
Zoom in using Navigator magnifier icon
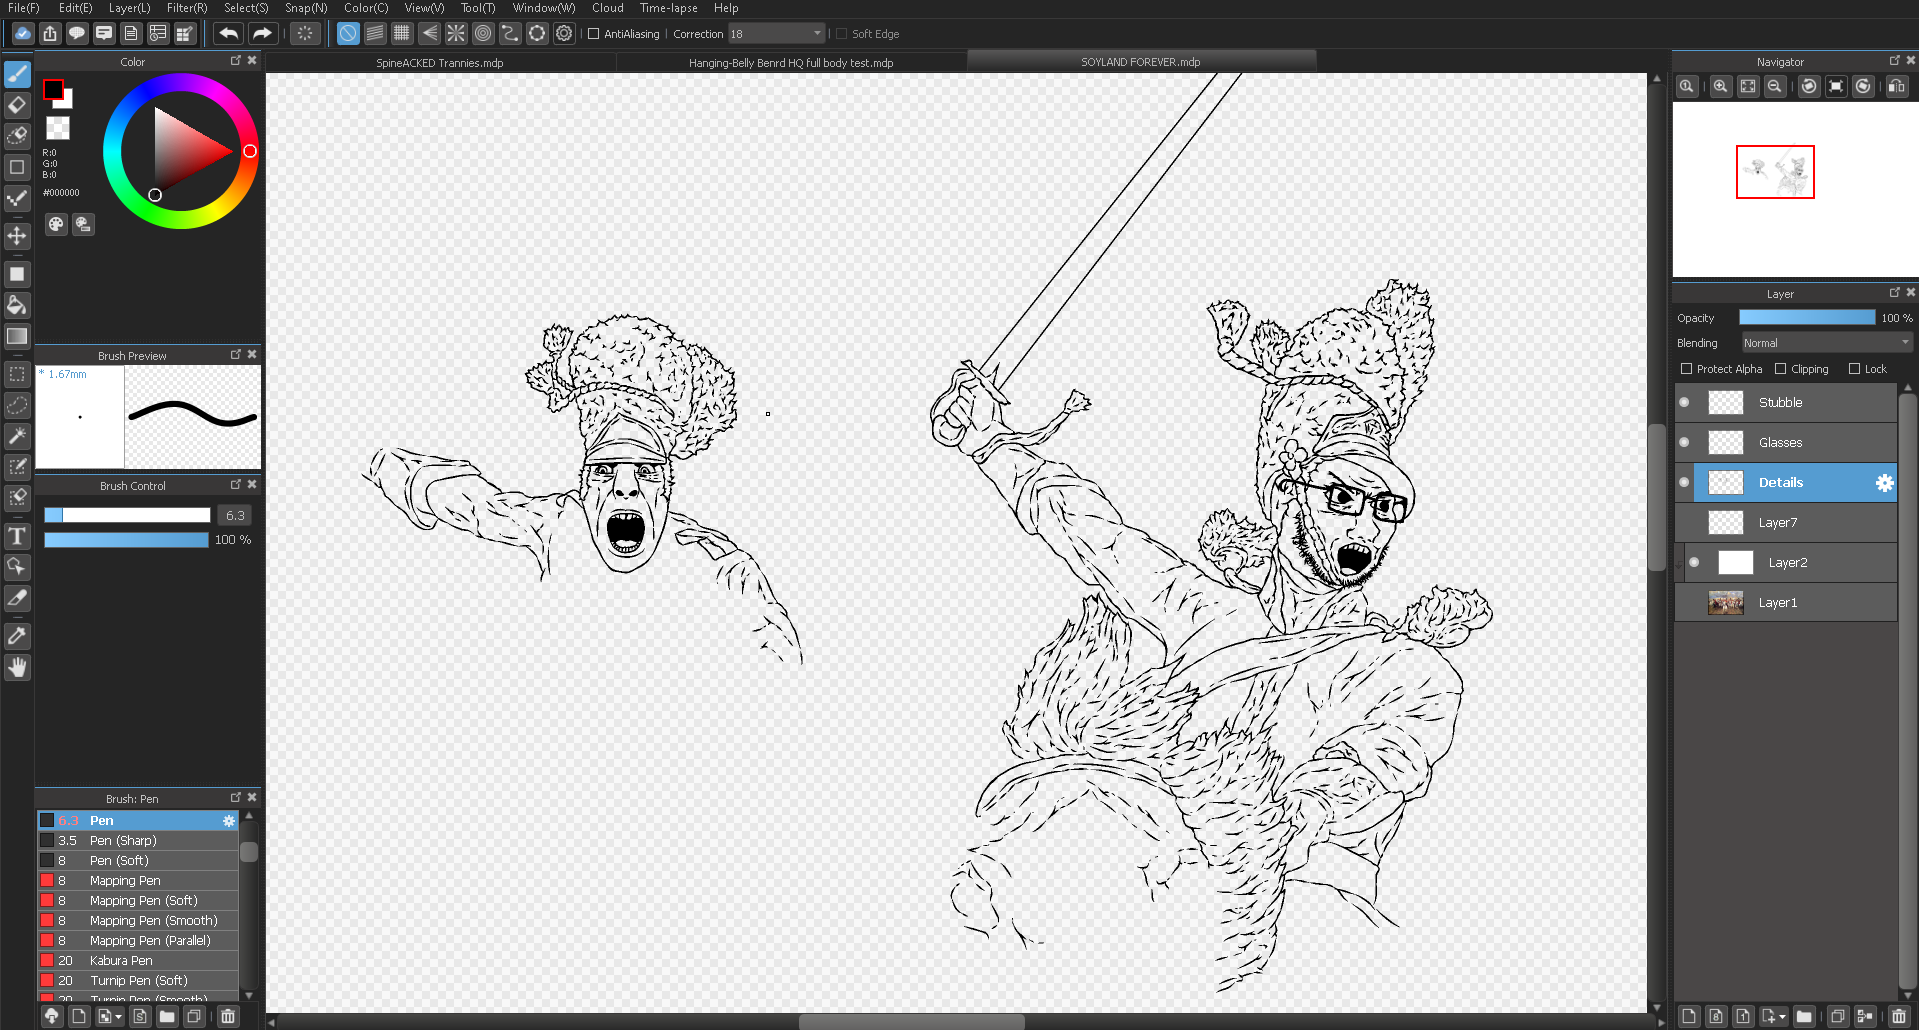1720,87
